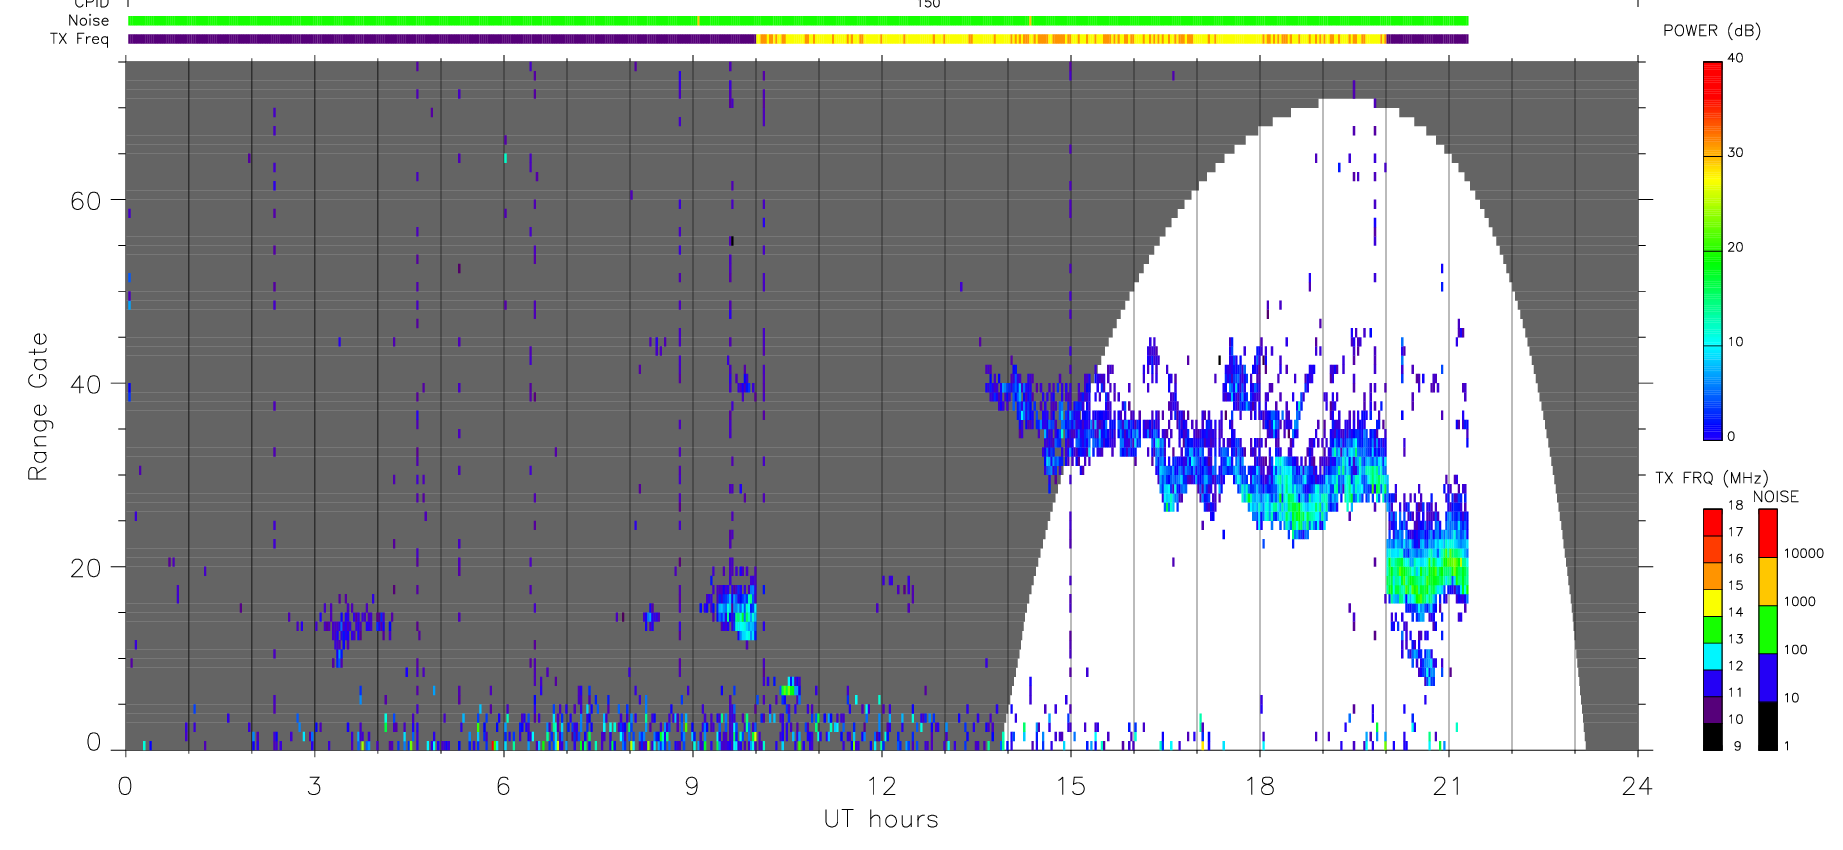
Task: Click the x-axis tick label 3
Action: coord(314,787)
